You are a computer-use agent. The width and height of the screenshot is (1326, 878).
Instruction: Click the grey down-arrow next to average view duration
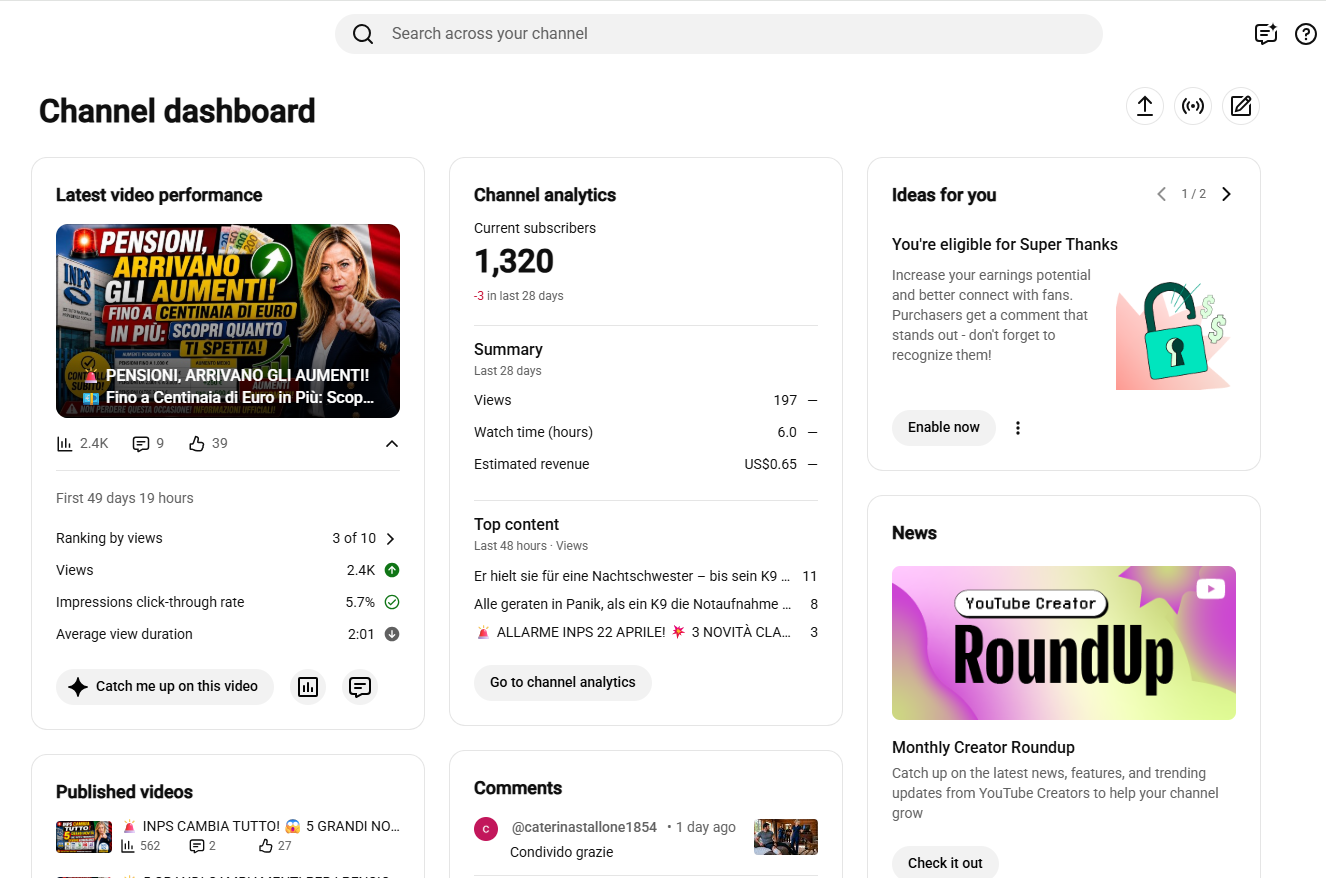pyautogui.click(x=392, y=634)
